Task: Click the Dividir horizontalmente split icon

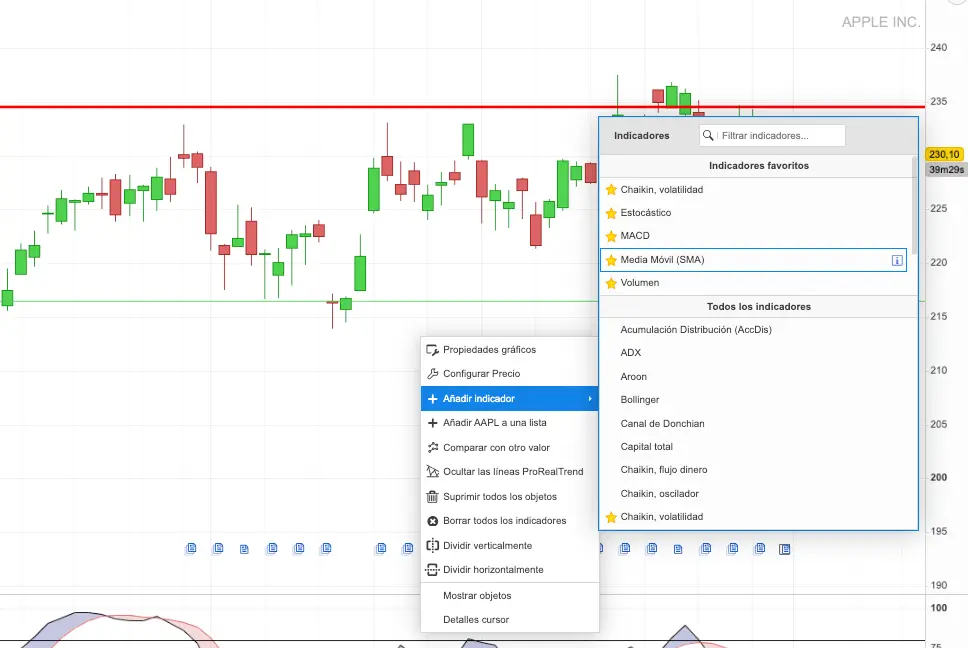Action: (433, 570)
